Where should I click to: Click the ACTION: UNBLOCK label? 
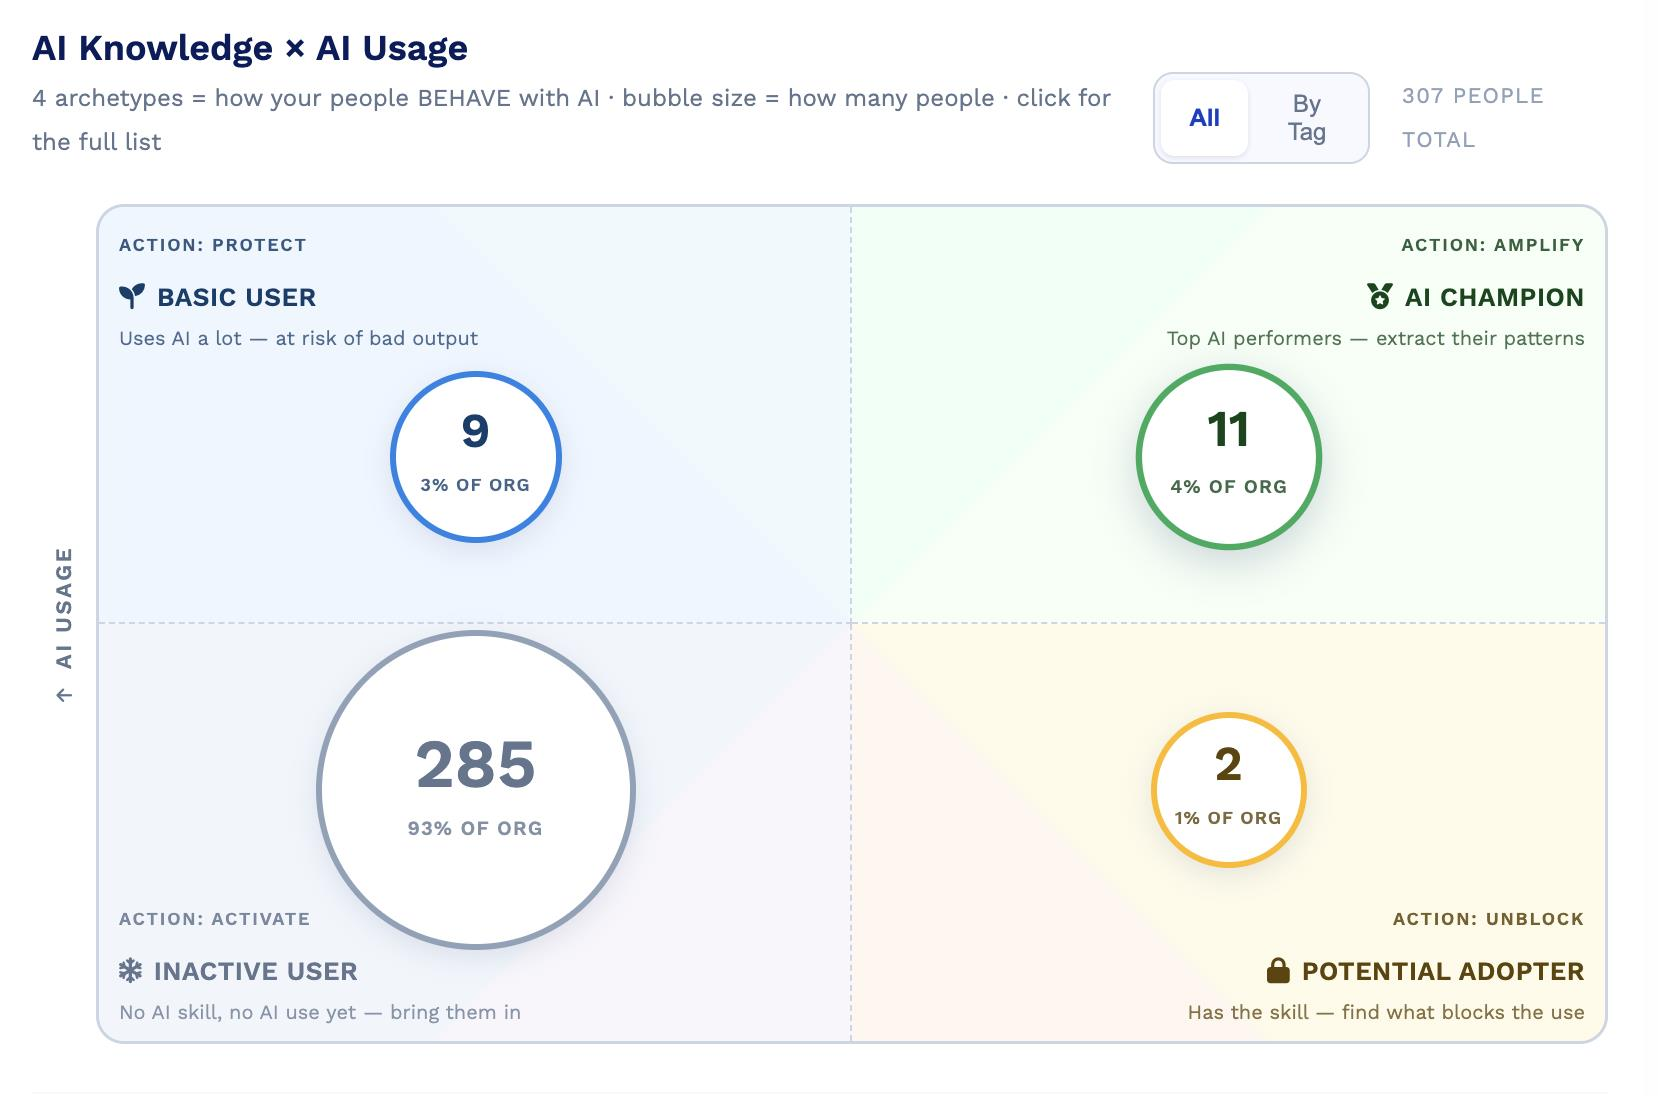click(x=1489, y=919)
